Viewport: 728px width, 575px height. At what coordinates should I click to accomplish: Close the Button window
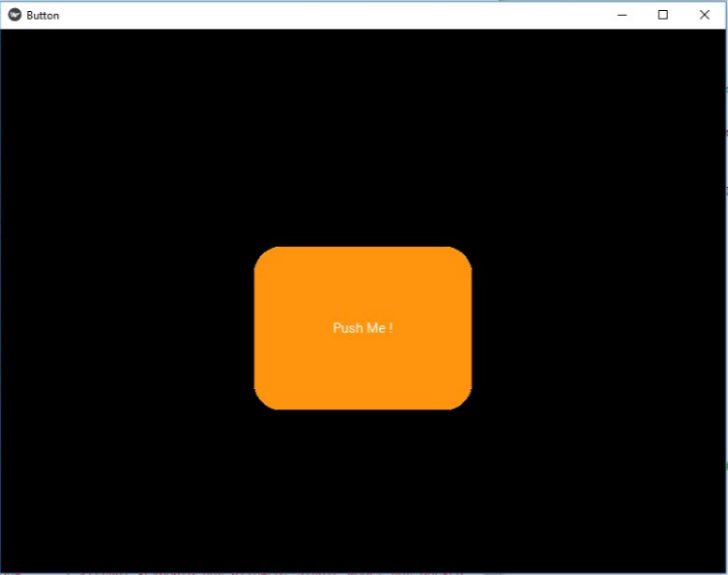point(704,15)
